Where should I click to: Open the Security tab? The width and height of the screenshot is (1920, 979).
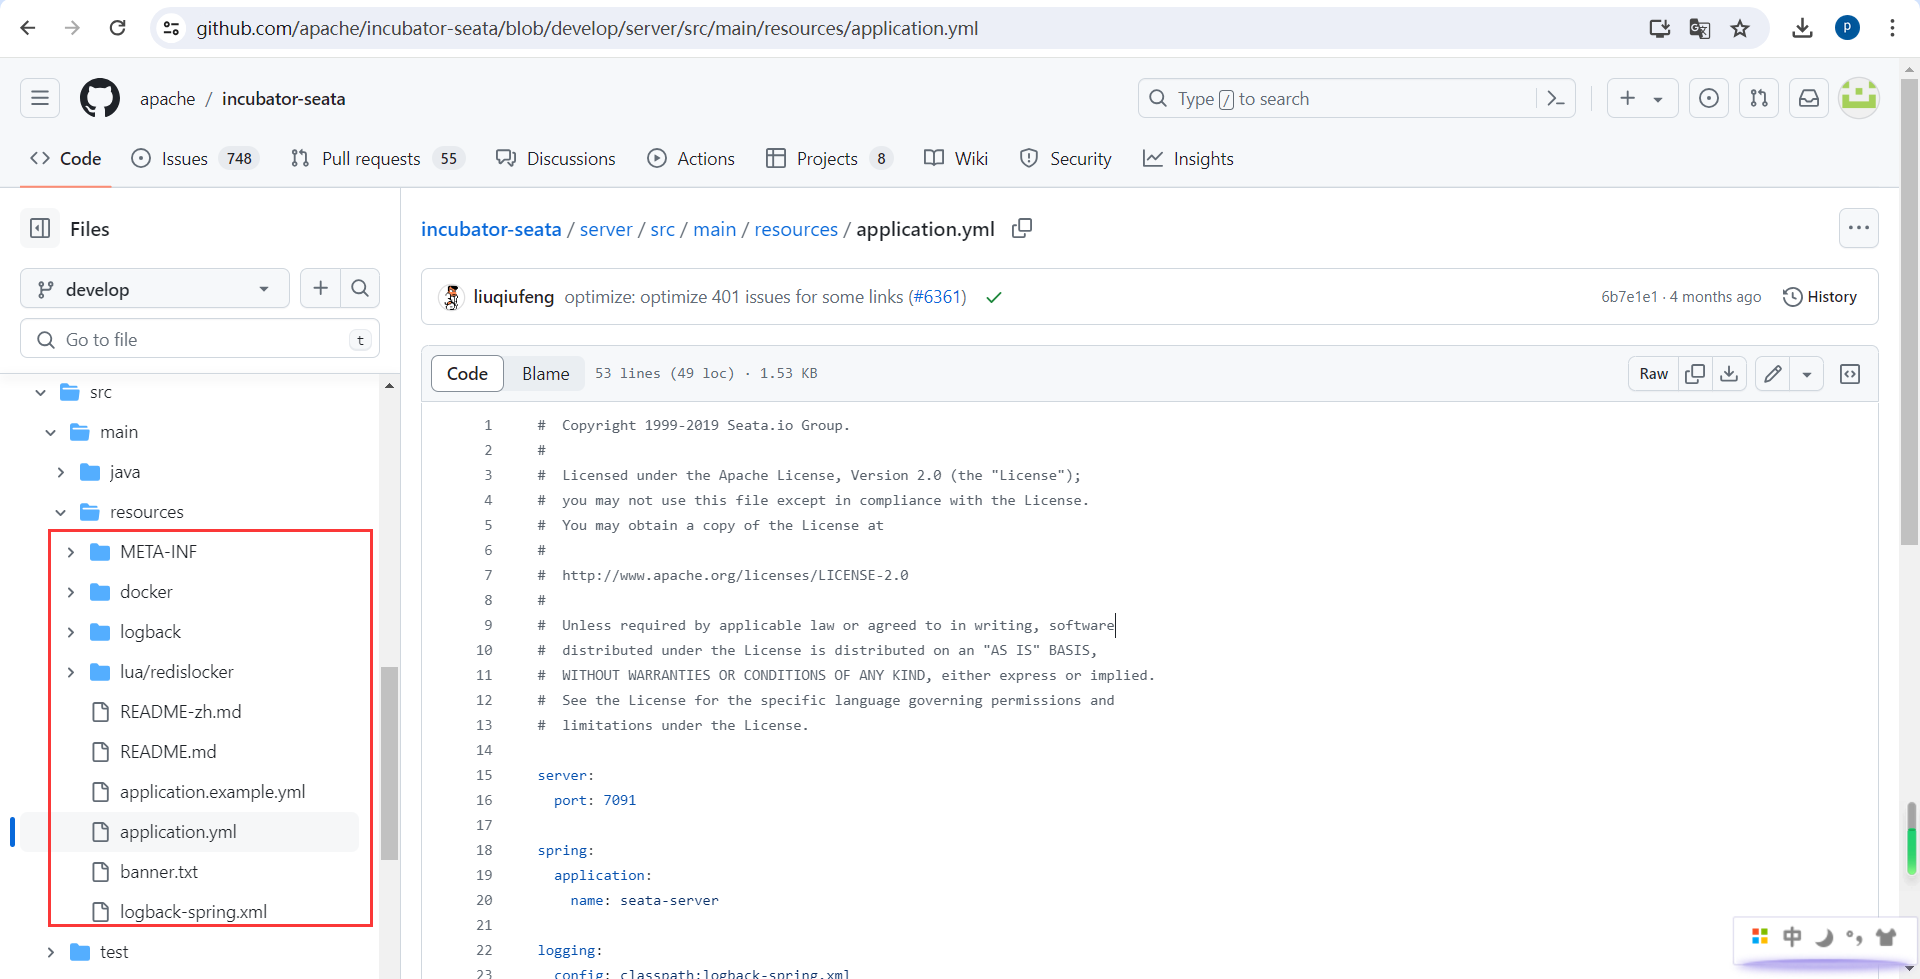(1065, 158)
